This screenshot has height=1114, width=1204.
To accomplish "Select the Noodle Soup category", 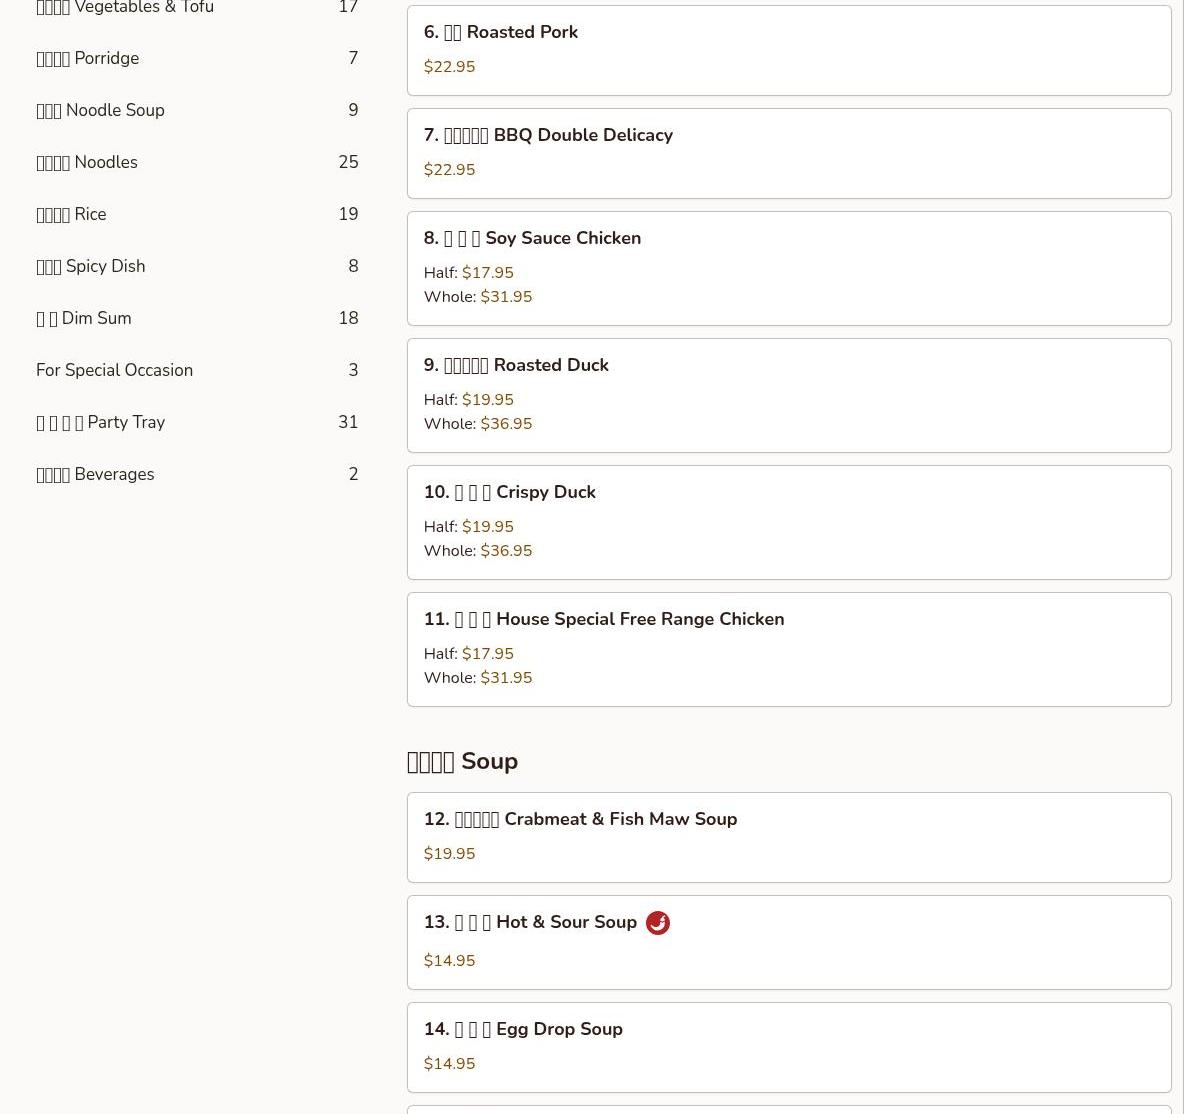I will (197, 110).
